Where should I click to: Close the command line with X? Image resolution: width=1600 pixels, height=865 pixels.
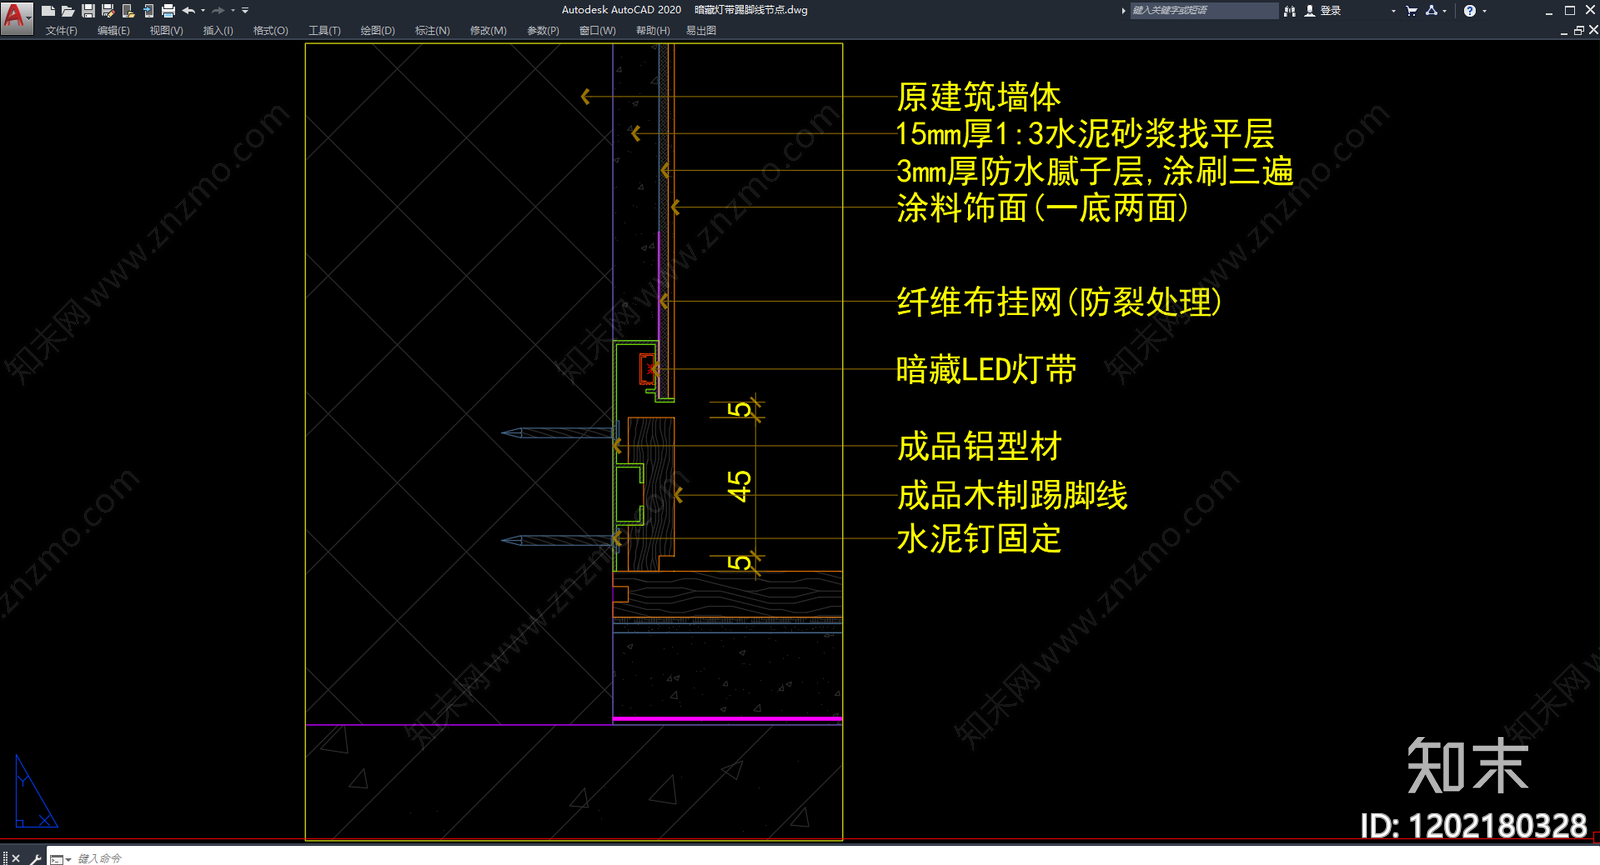[x=15, y=858]
